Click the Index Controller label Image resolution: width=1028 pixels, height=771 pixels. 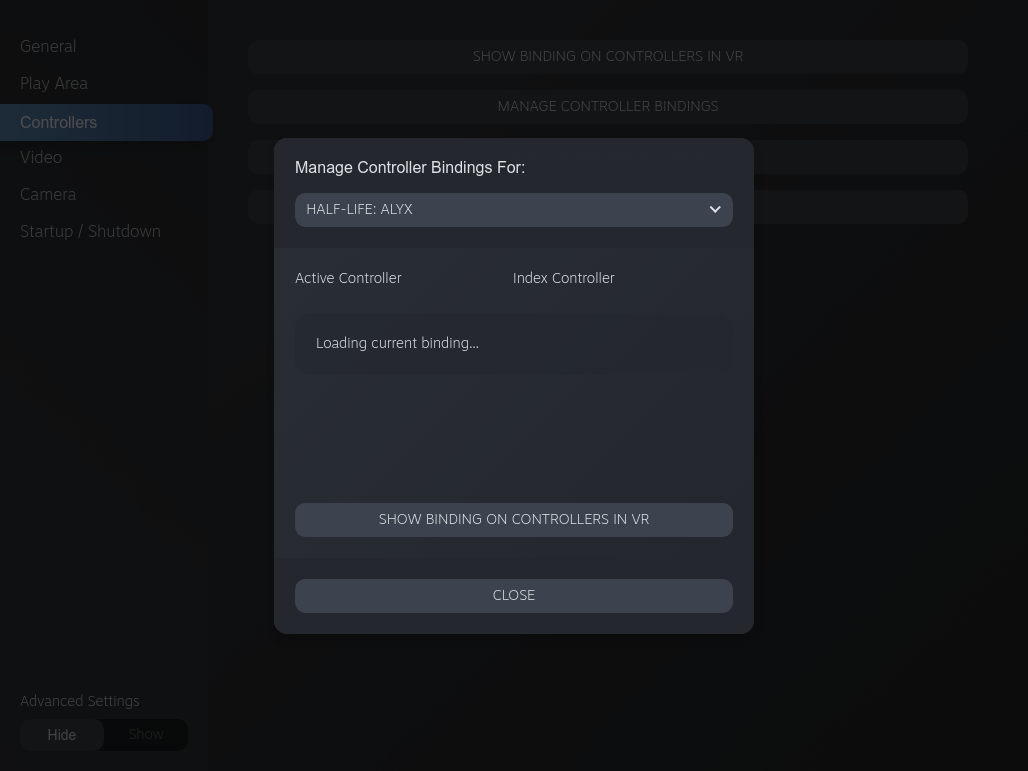[563, 278]
